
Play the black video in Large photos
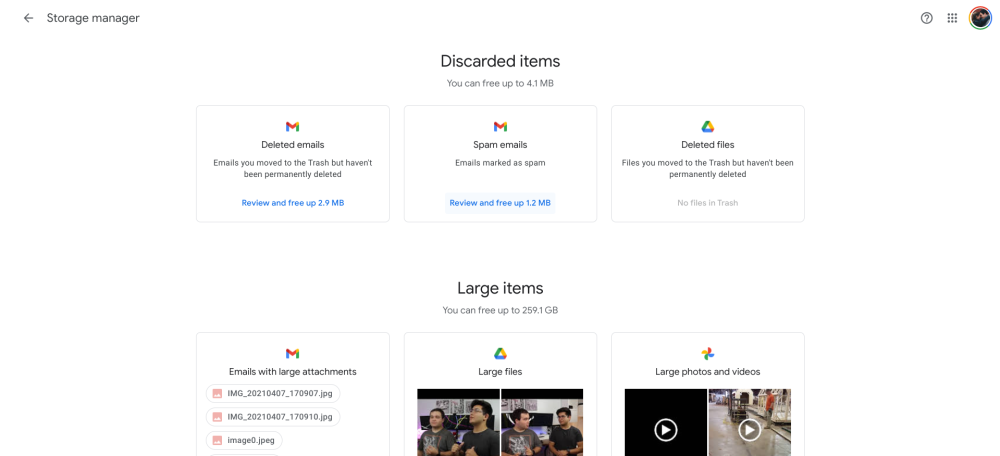pyautogui.click(x=665, y=428)
